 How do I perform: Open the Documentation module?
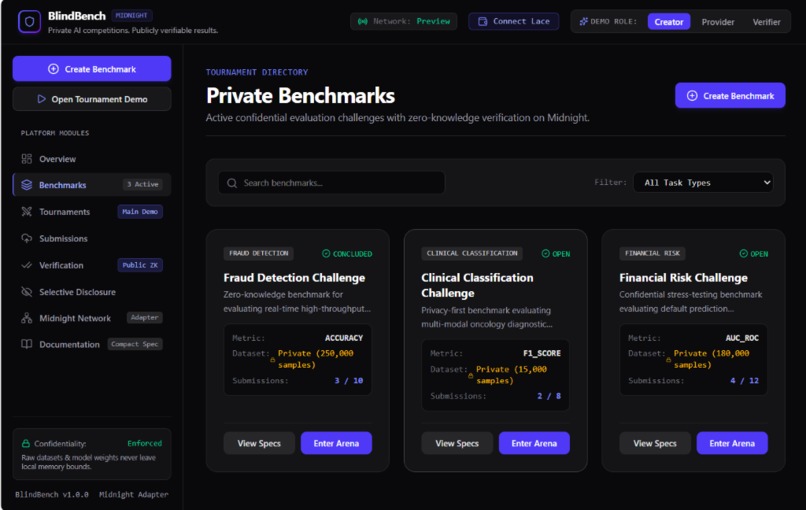pyautogui.click(x=91, y=344)
